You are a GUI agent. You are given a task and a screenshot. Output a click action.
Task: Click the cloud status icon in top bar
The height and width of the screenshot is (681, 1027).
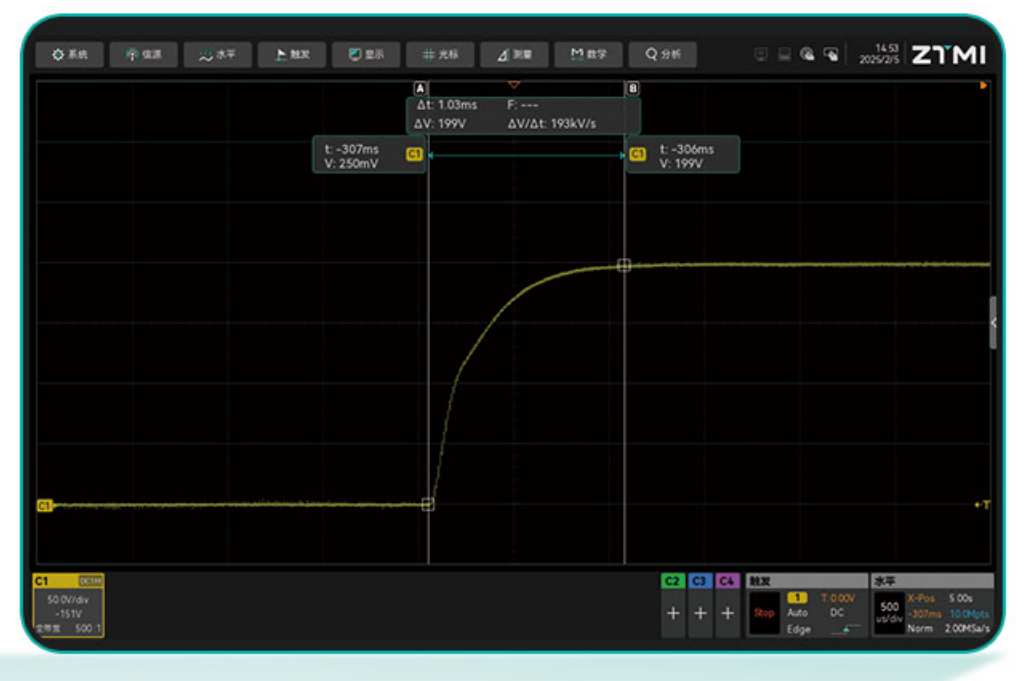[807, 54]
